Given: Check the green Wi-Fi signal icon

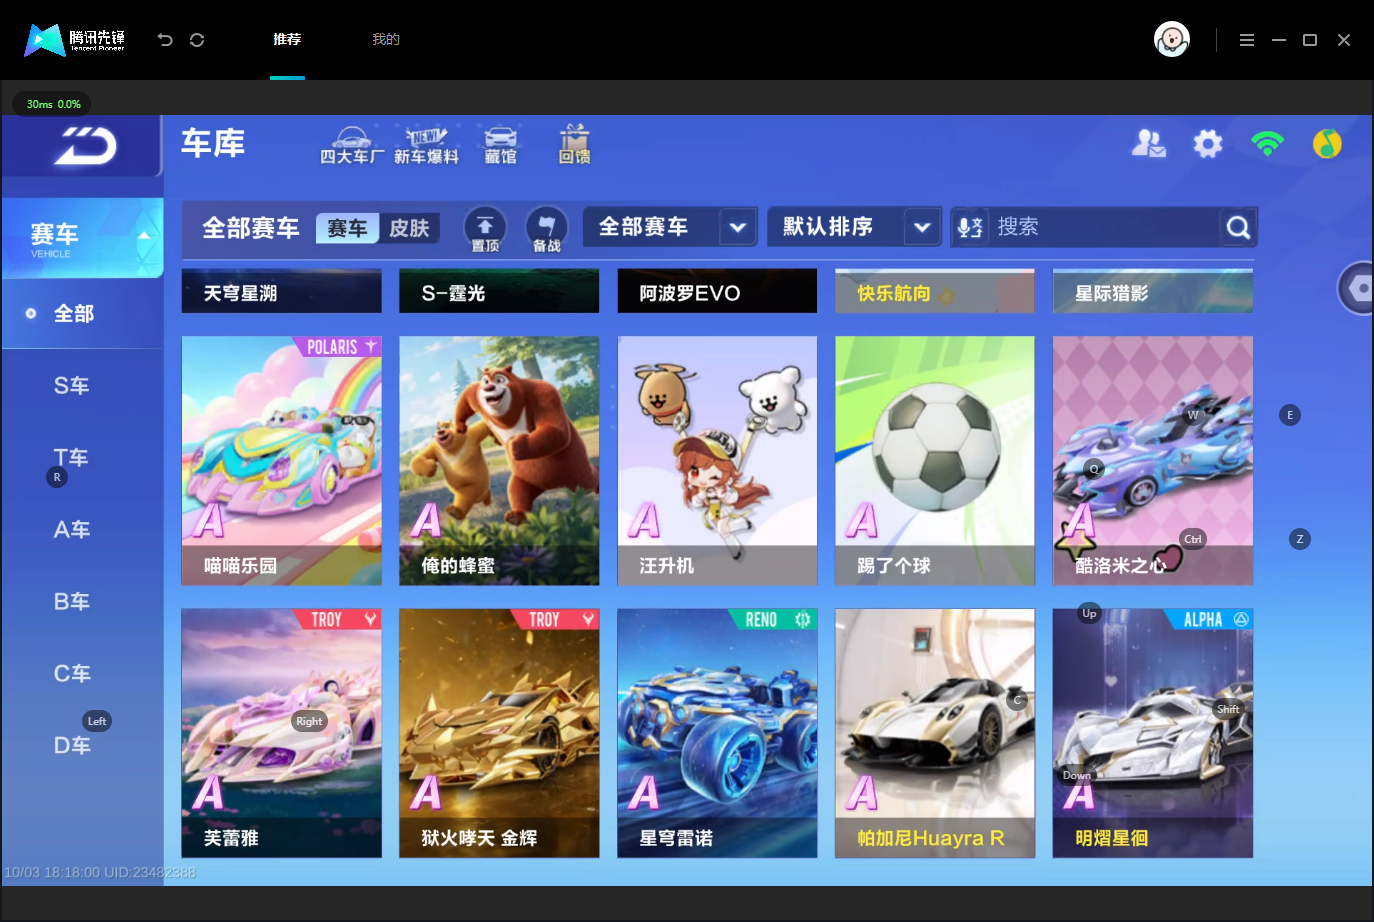Looking at the screenshot, I should pos(1267,144).
